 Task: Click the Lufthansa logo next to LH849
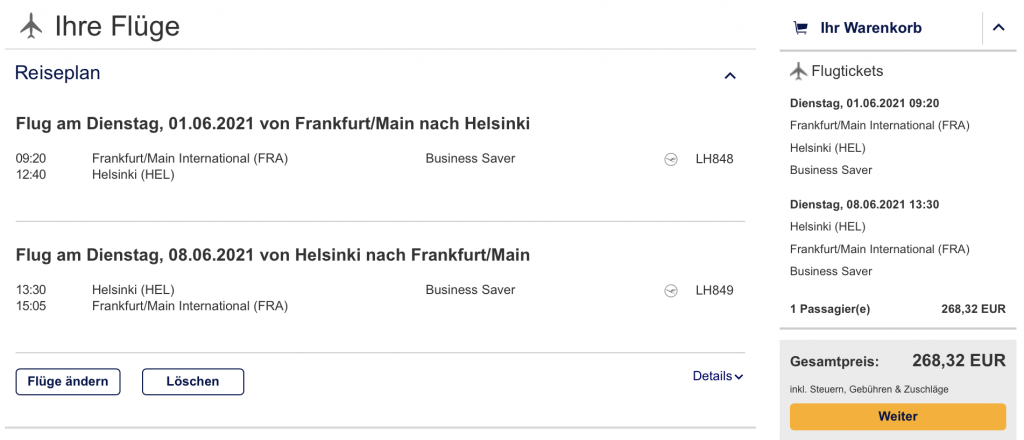pos(671,291)
